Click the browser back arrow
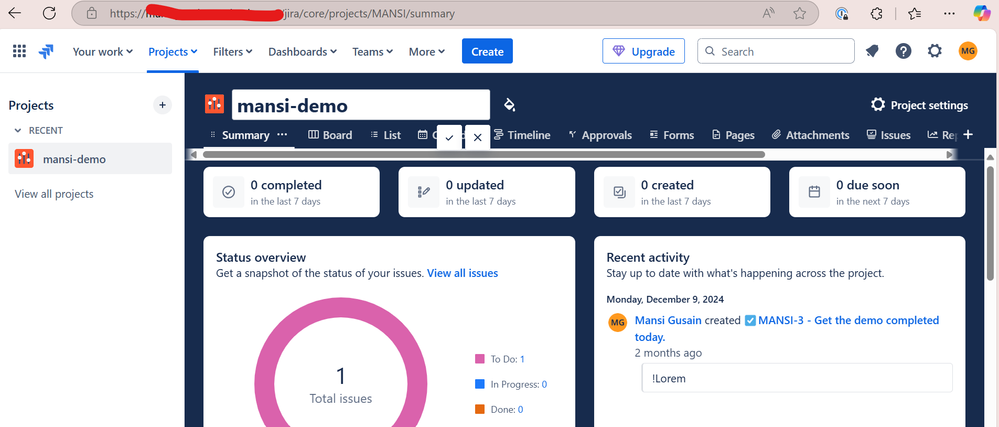This screenshot has height=427, width=999. click(14, 13)
